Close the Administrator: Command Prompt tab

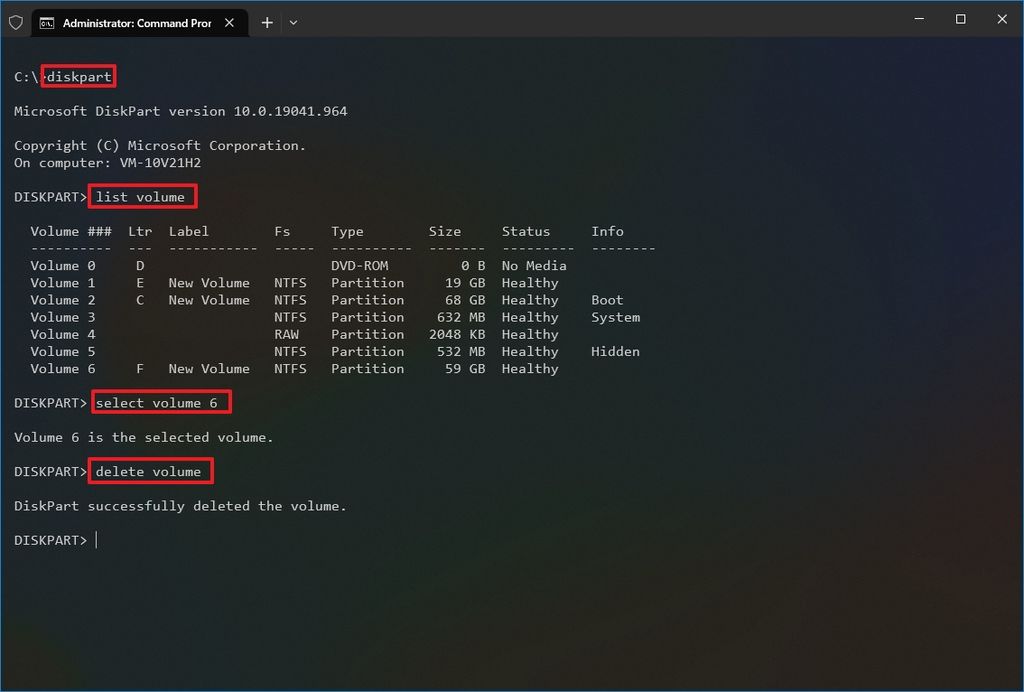tap(229, 21)
